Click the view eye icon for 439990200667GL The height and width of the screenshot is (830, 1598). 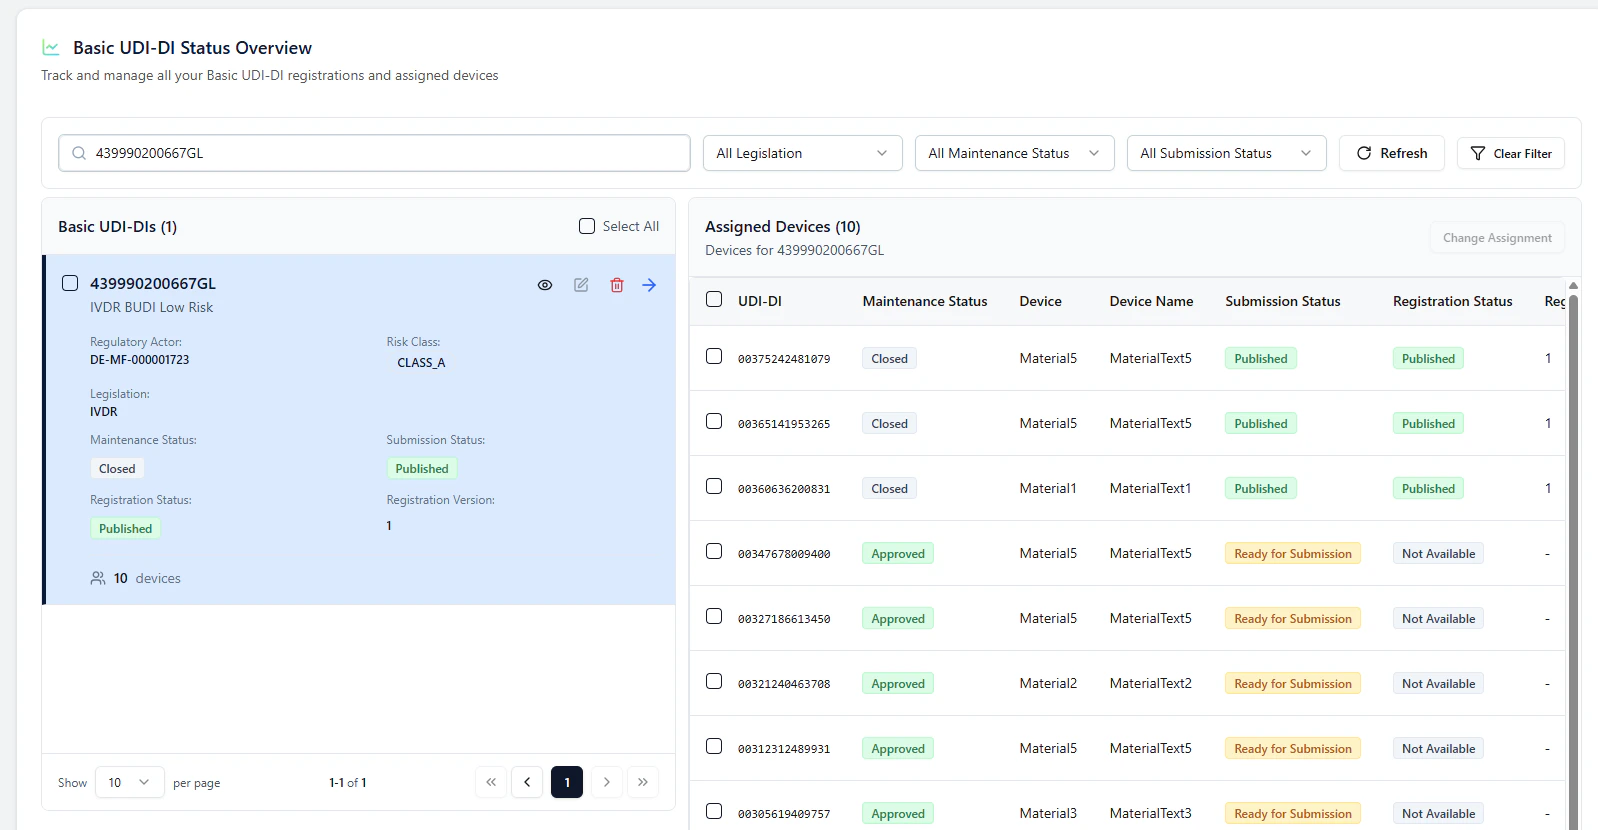pos(545,285)
